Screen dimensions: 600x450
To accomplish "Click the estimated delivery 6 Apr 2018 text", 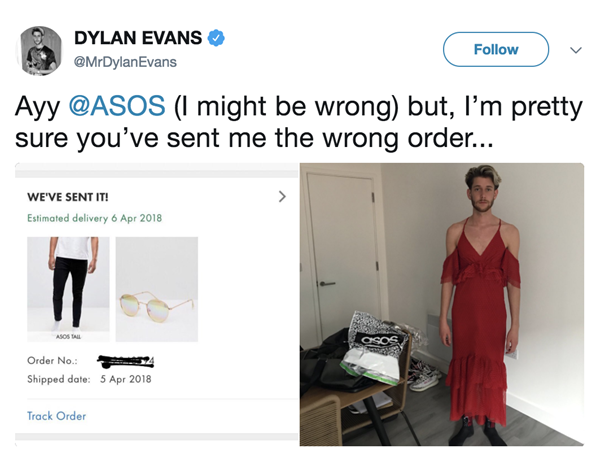I will [95, 218].
